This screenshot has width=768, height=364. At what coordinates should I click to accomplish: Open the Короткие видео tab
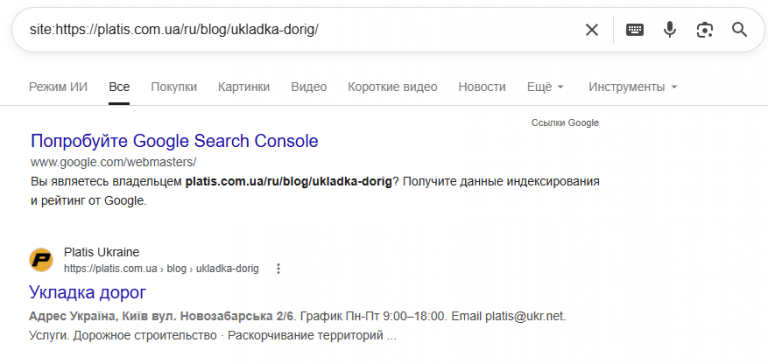click(x=392, y=87)
